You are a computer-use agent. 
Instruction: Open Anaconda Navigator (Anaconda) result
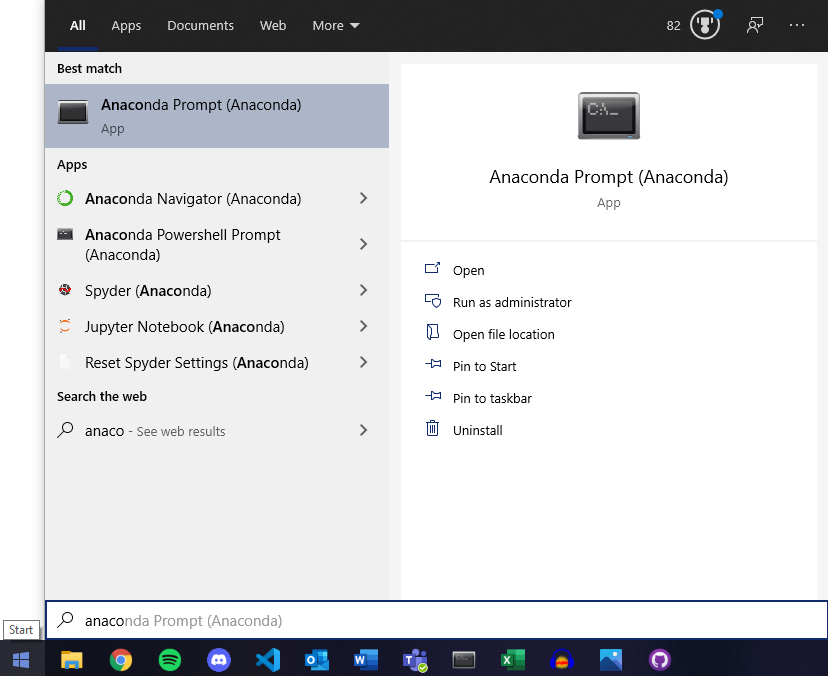pos(217,199)
